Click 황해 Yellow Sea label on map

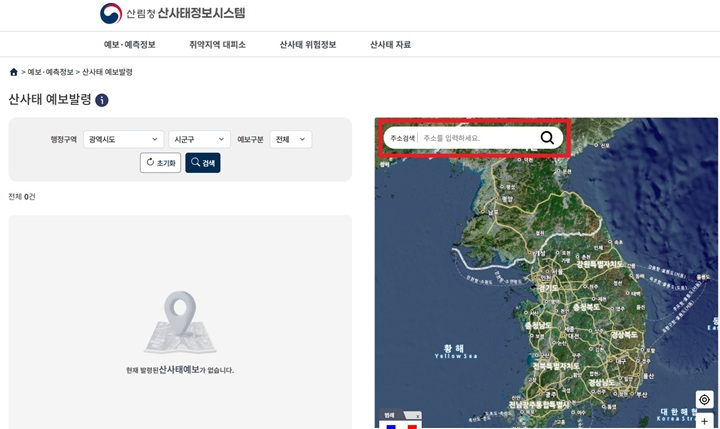455,351
